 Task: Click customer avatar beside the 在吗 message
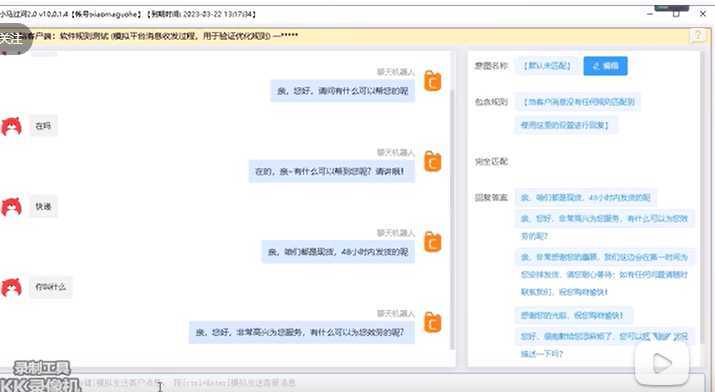[x=11, y=126]
